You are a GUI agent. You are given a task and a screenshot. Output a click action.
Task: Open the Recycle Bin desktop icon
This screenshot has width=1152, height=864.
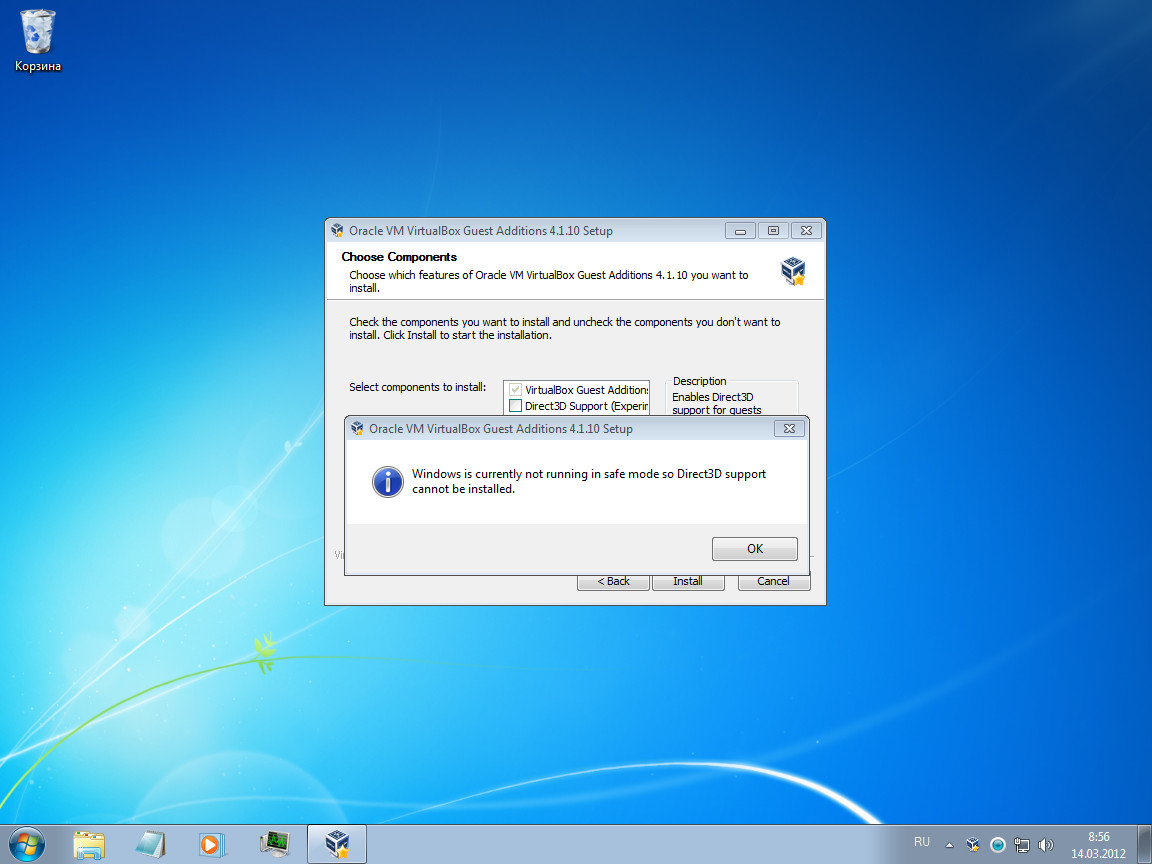[37, 40]
